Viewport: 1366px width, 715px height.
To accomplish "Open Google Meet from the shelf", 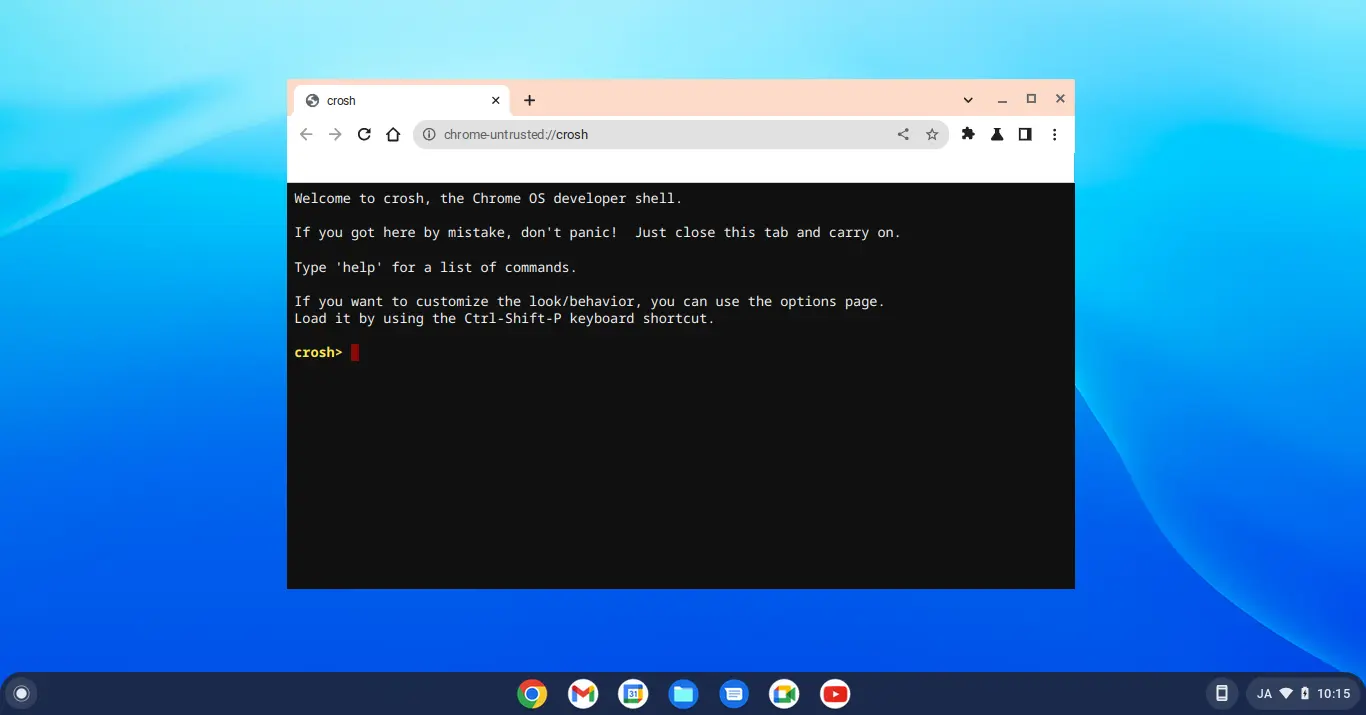I will click(x=784, y=693).
